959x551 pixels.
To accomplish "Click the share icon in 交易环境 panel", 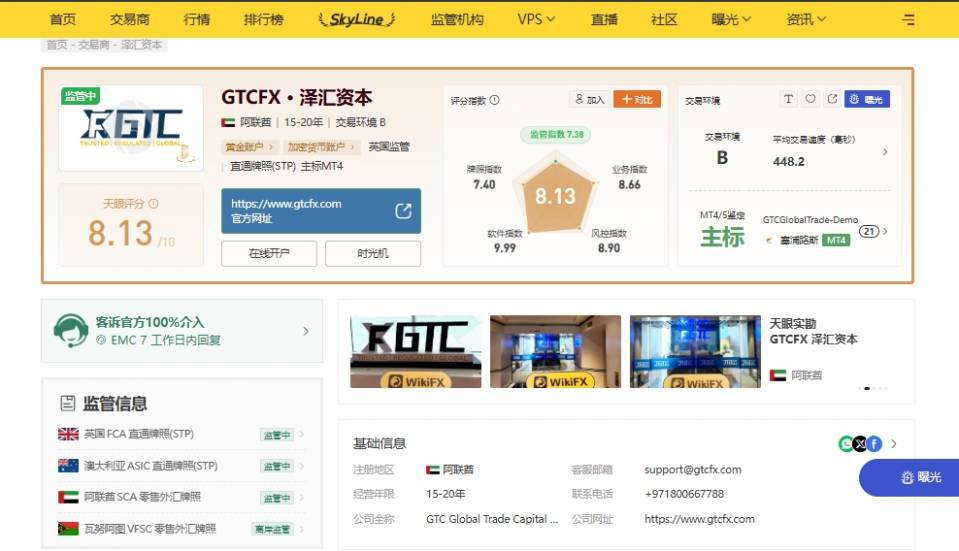I will pyautogui.click(x=832, y=99).
